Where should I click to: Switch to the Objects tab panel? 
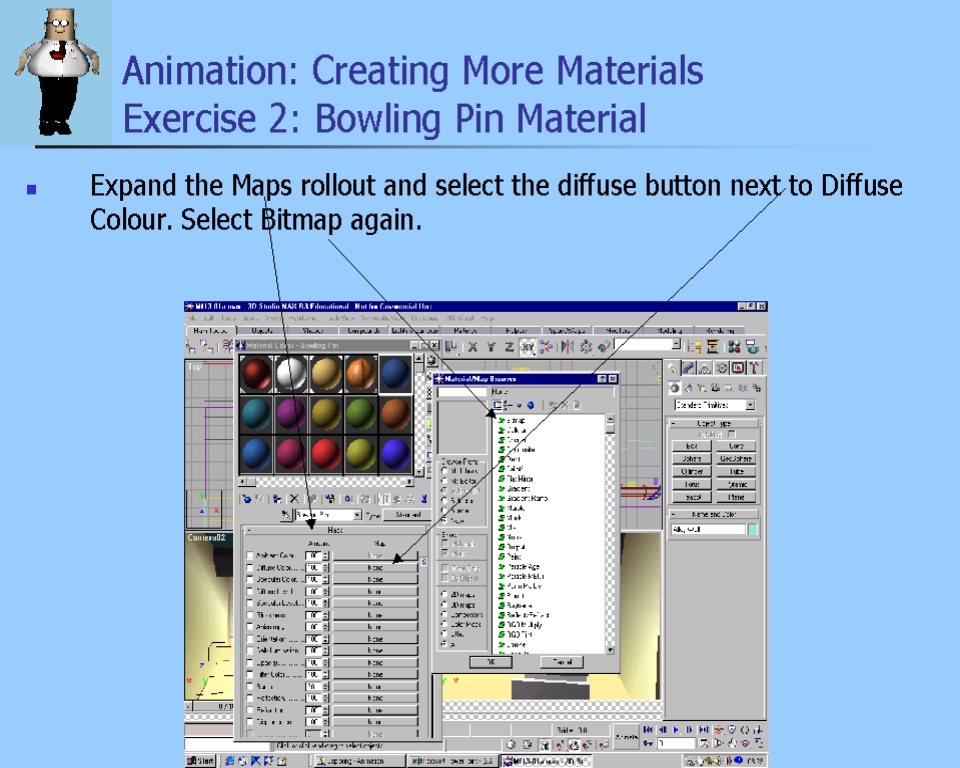tap(263, 331)
